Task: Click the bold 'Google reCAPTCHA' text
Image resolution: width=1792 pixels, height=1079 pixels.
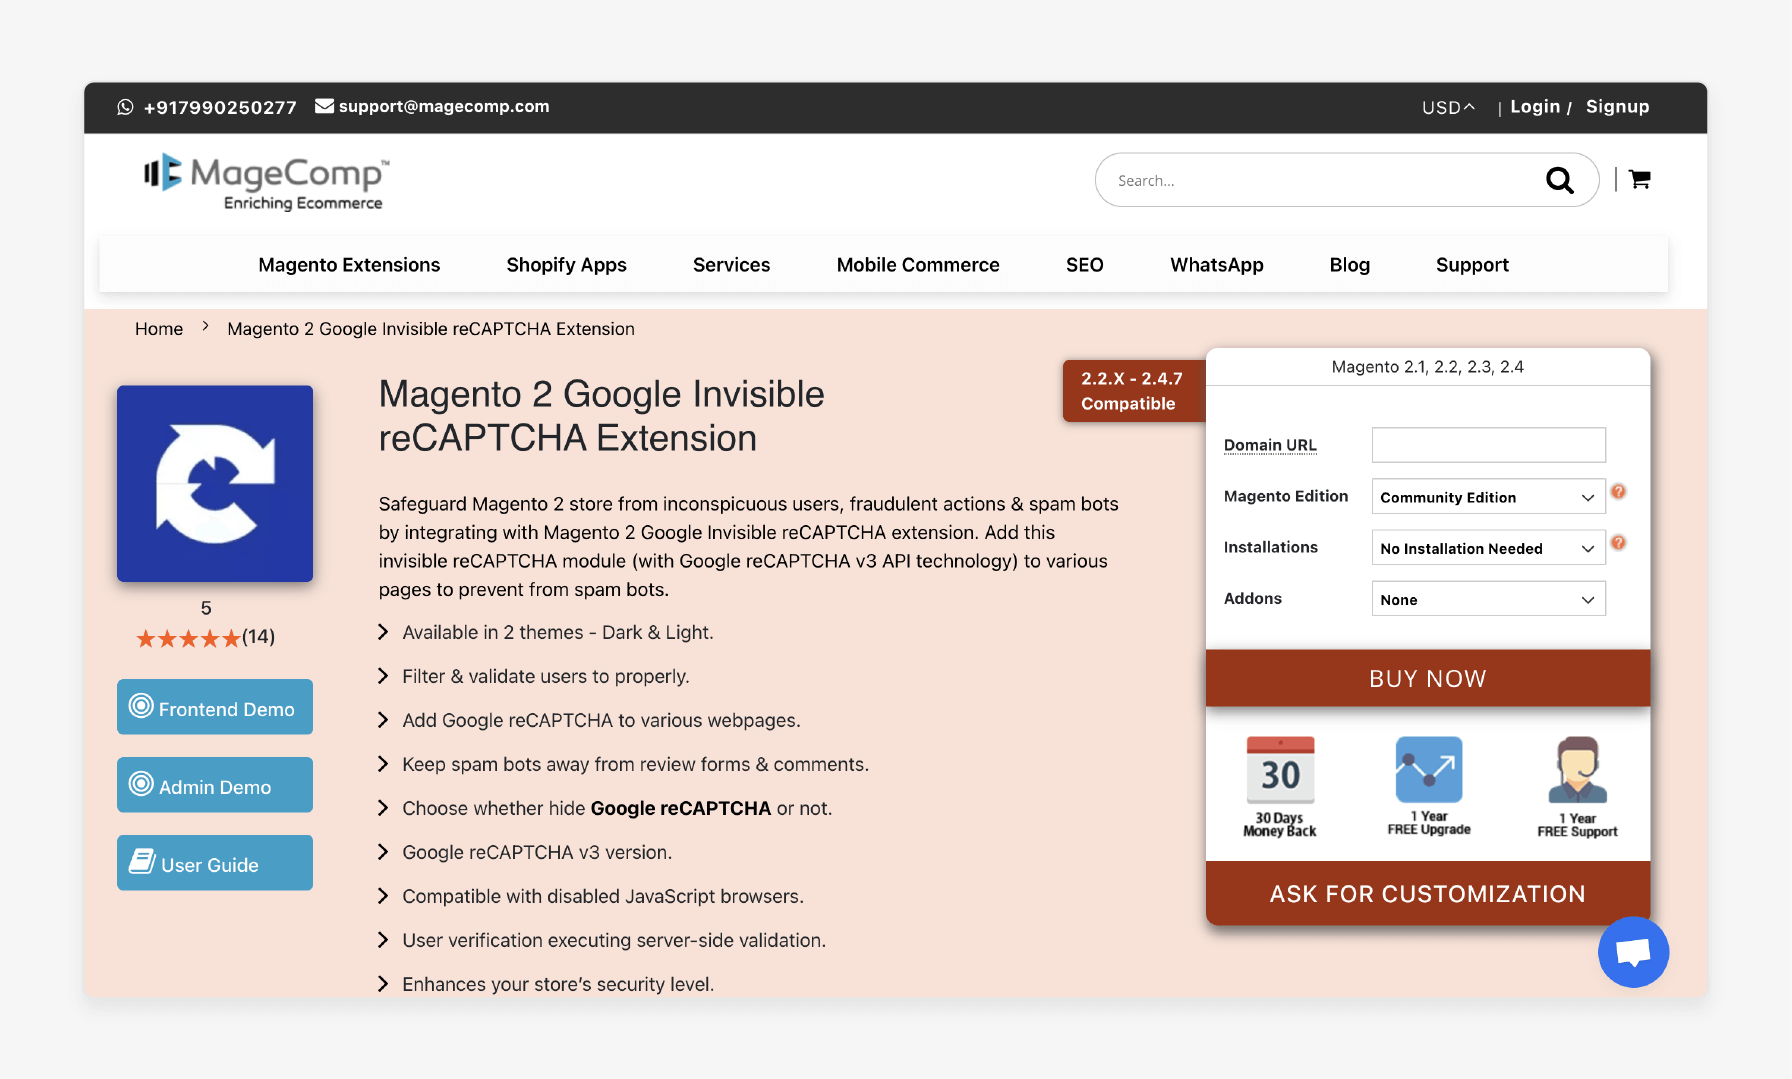Action: point(681,808)
